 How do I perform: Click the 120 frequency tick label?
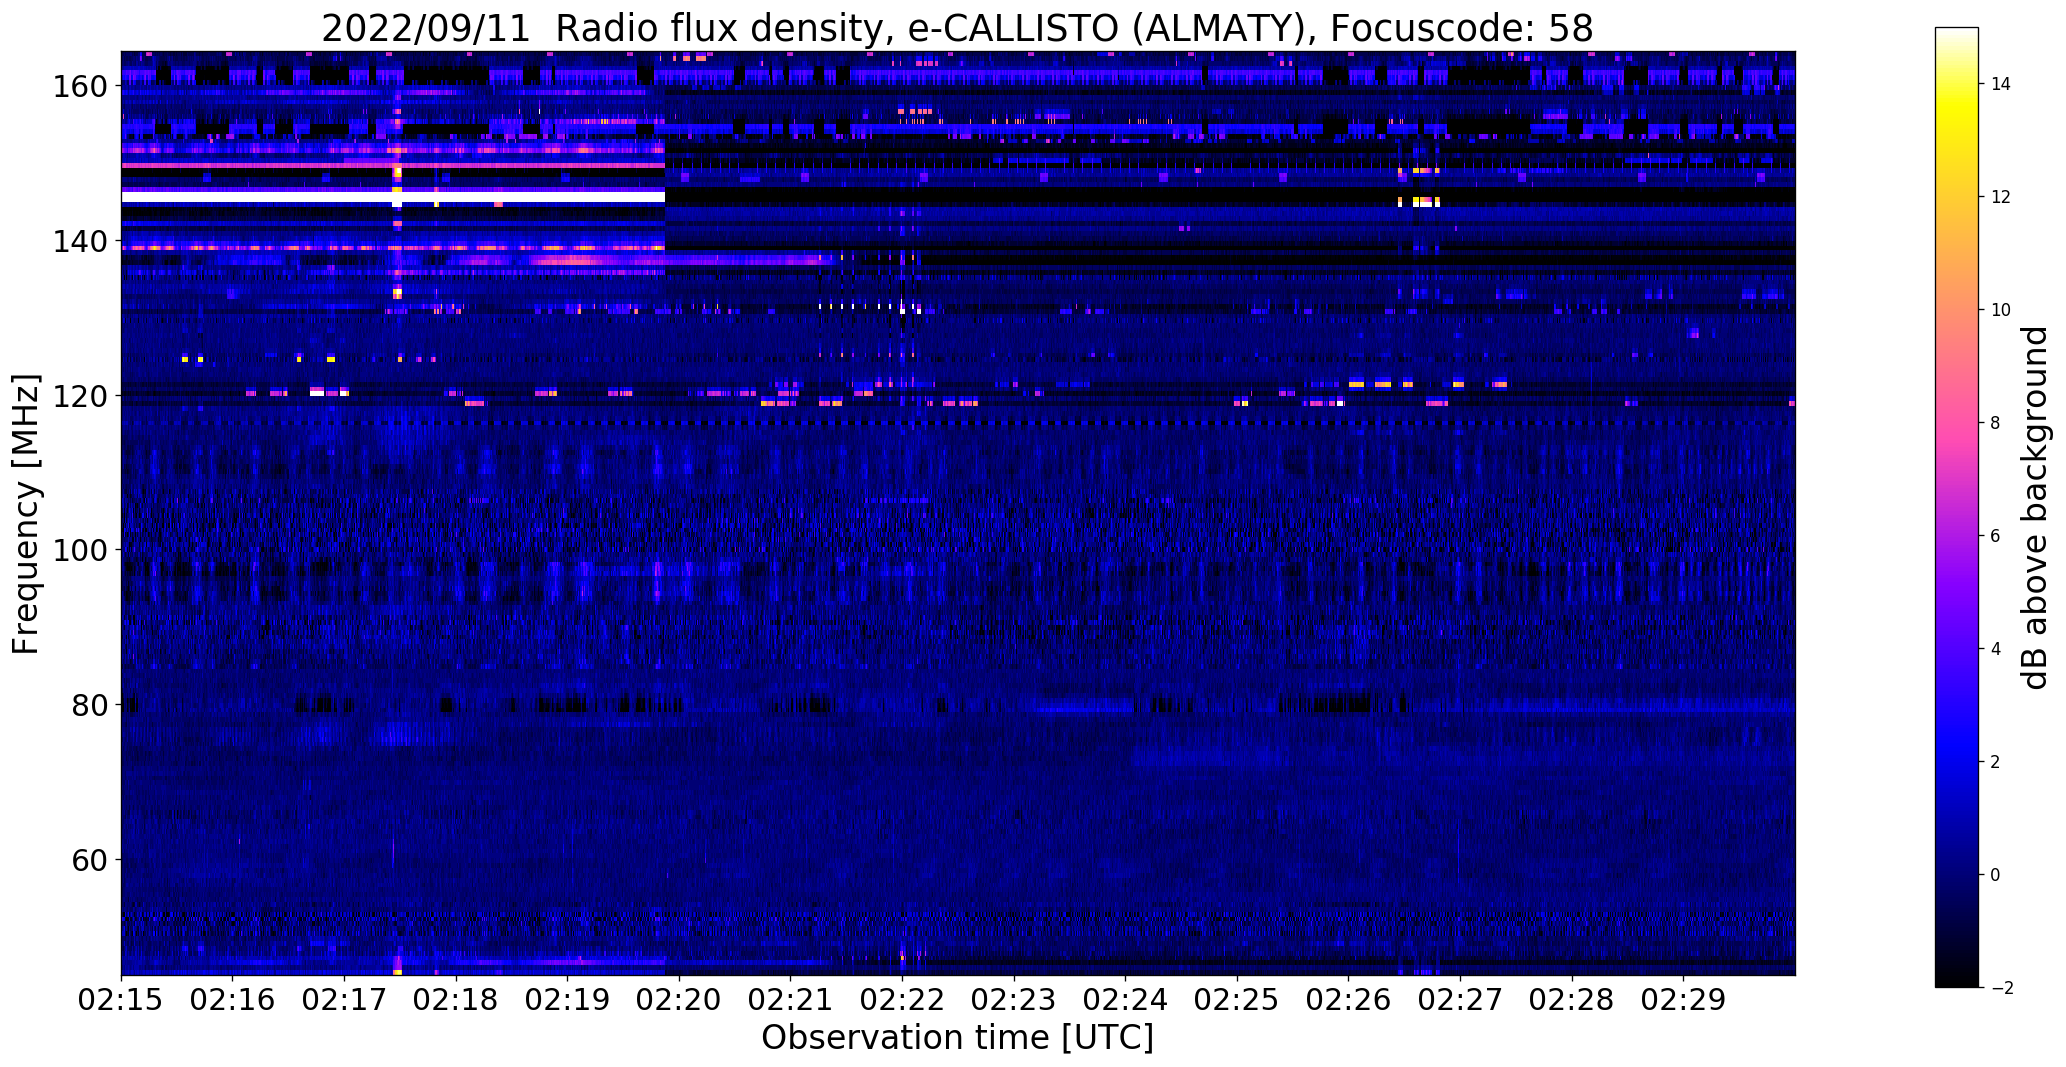[x=79, y=396]
